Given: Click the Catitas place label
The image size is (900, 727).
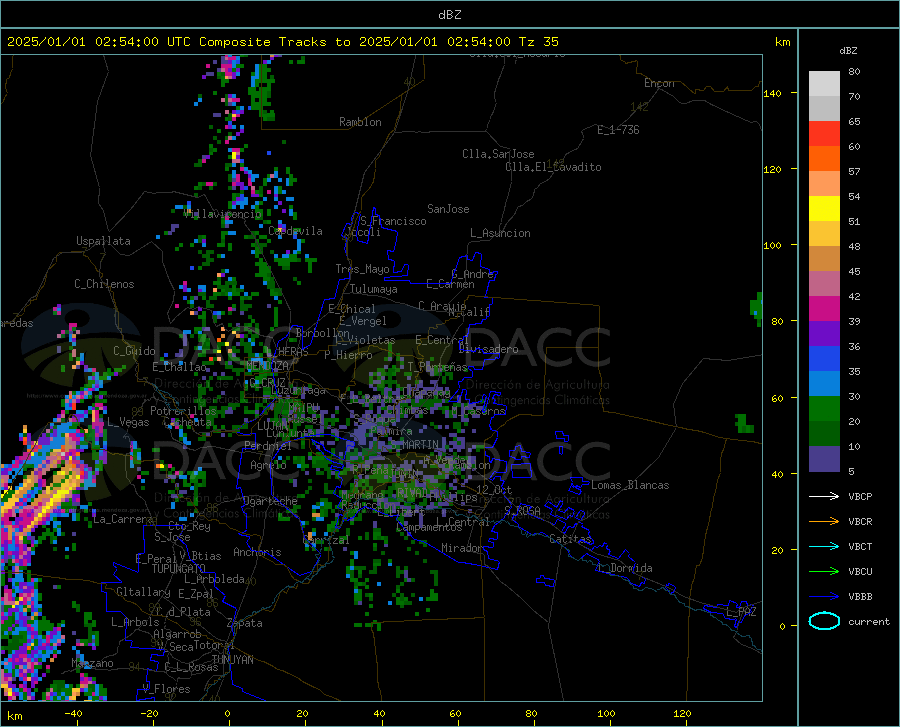Looking at the screenshot, I should coord(571,539).
